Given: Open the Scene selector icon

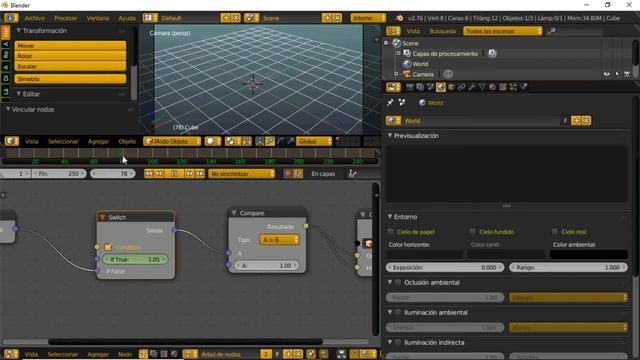Looking at the screenshot, I should pos(251,18).
